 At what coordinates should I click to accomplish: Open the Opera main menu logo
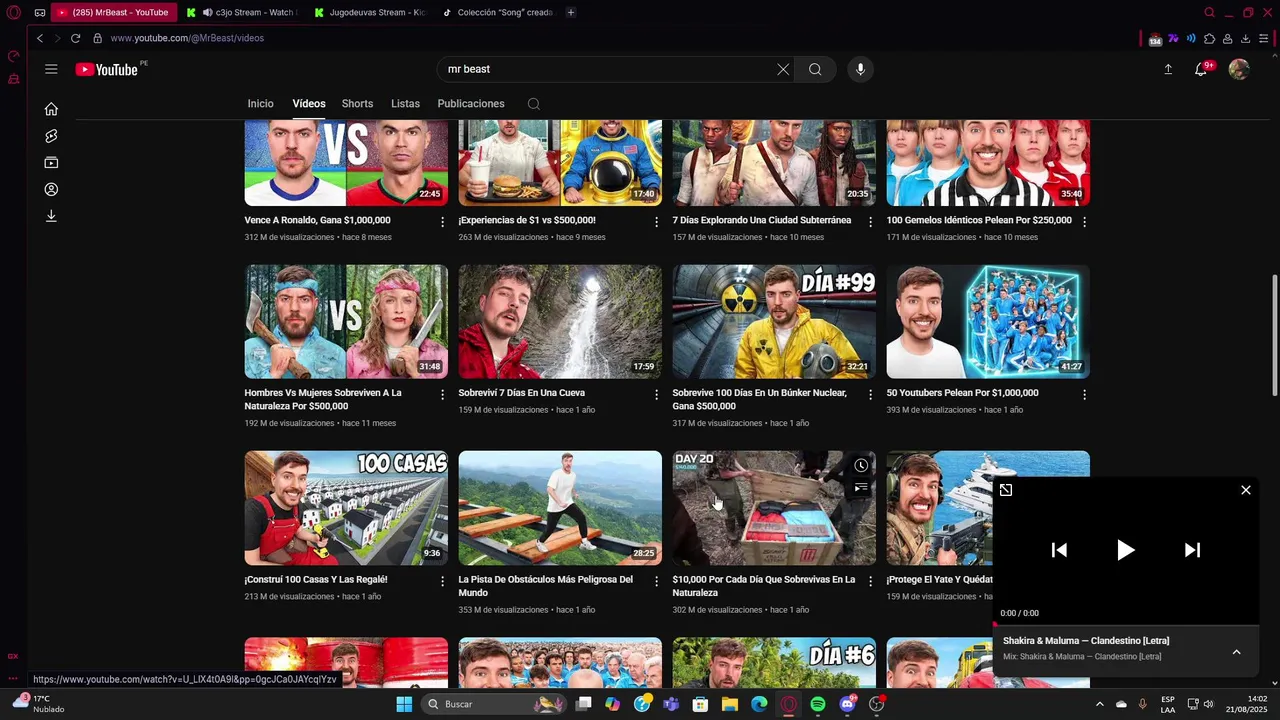[14, 13]
